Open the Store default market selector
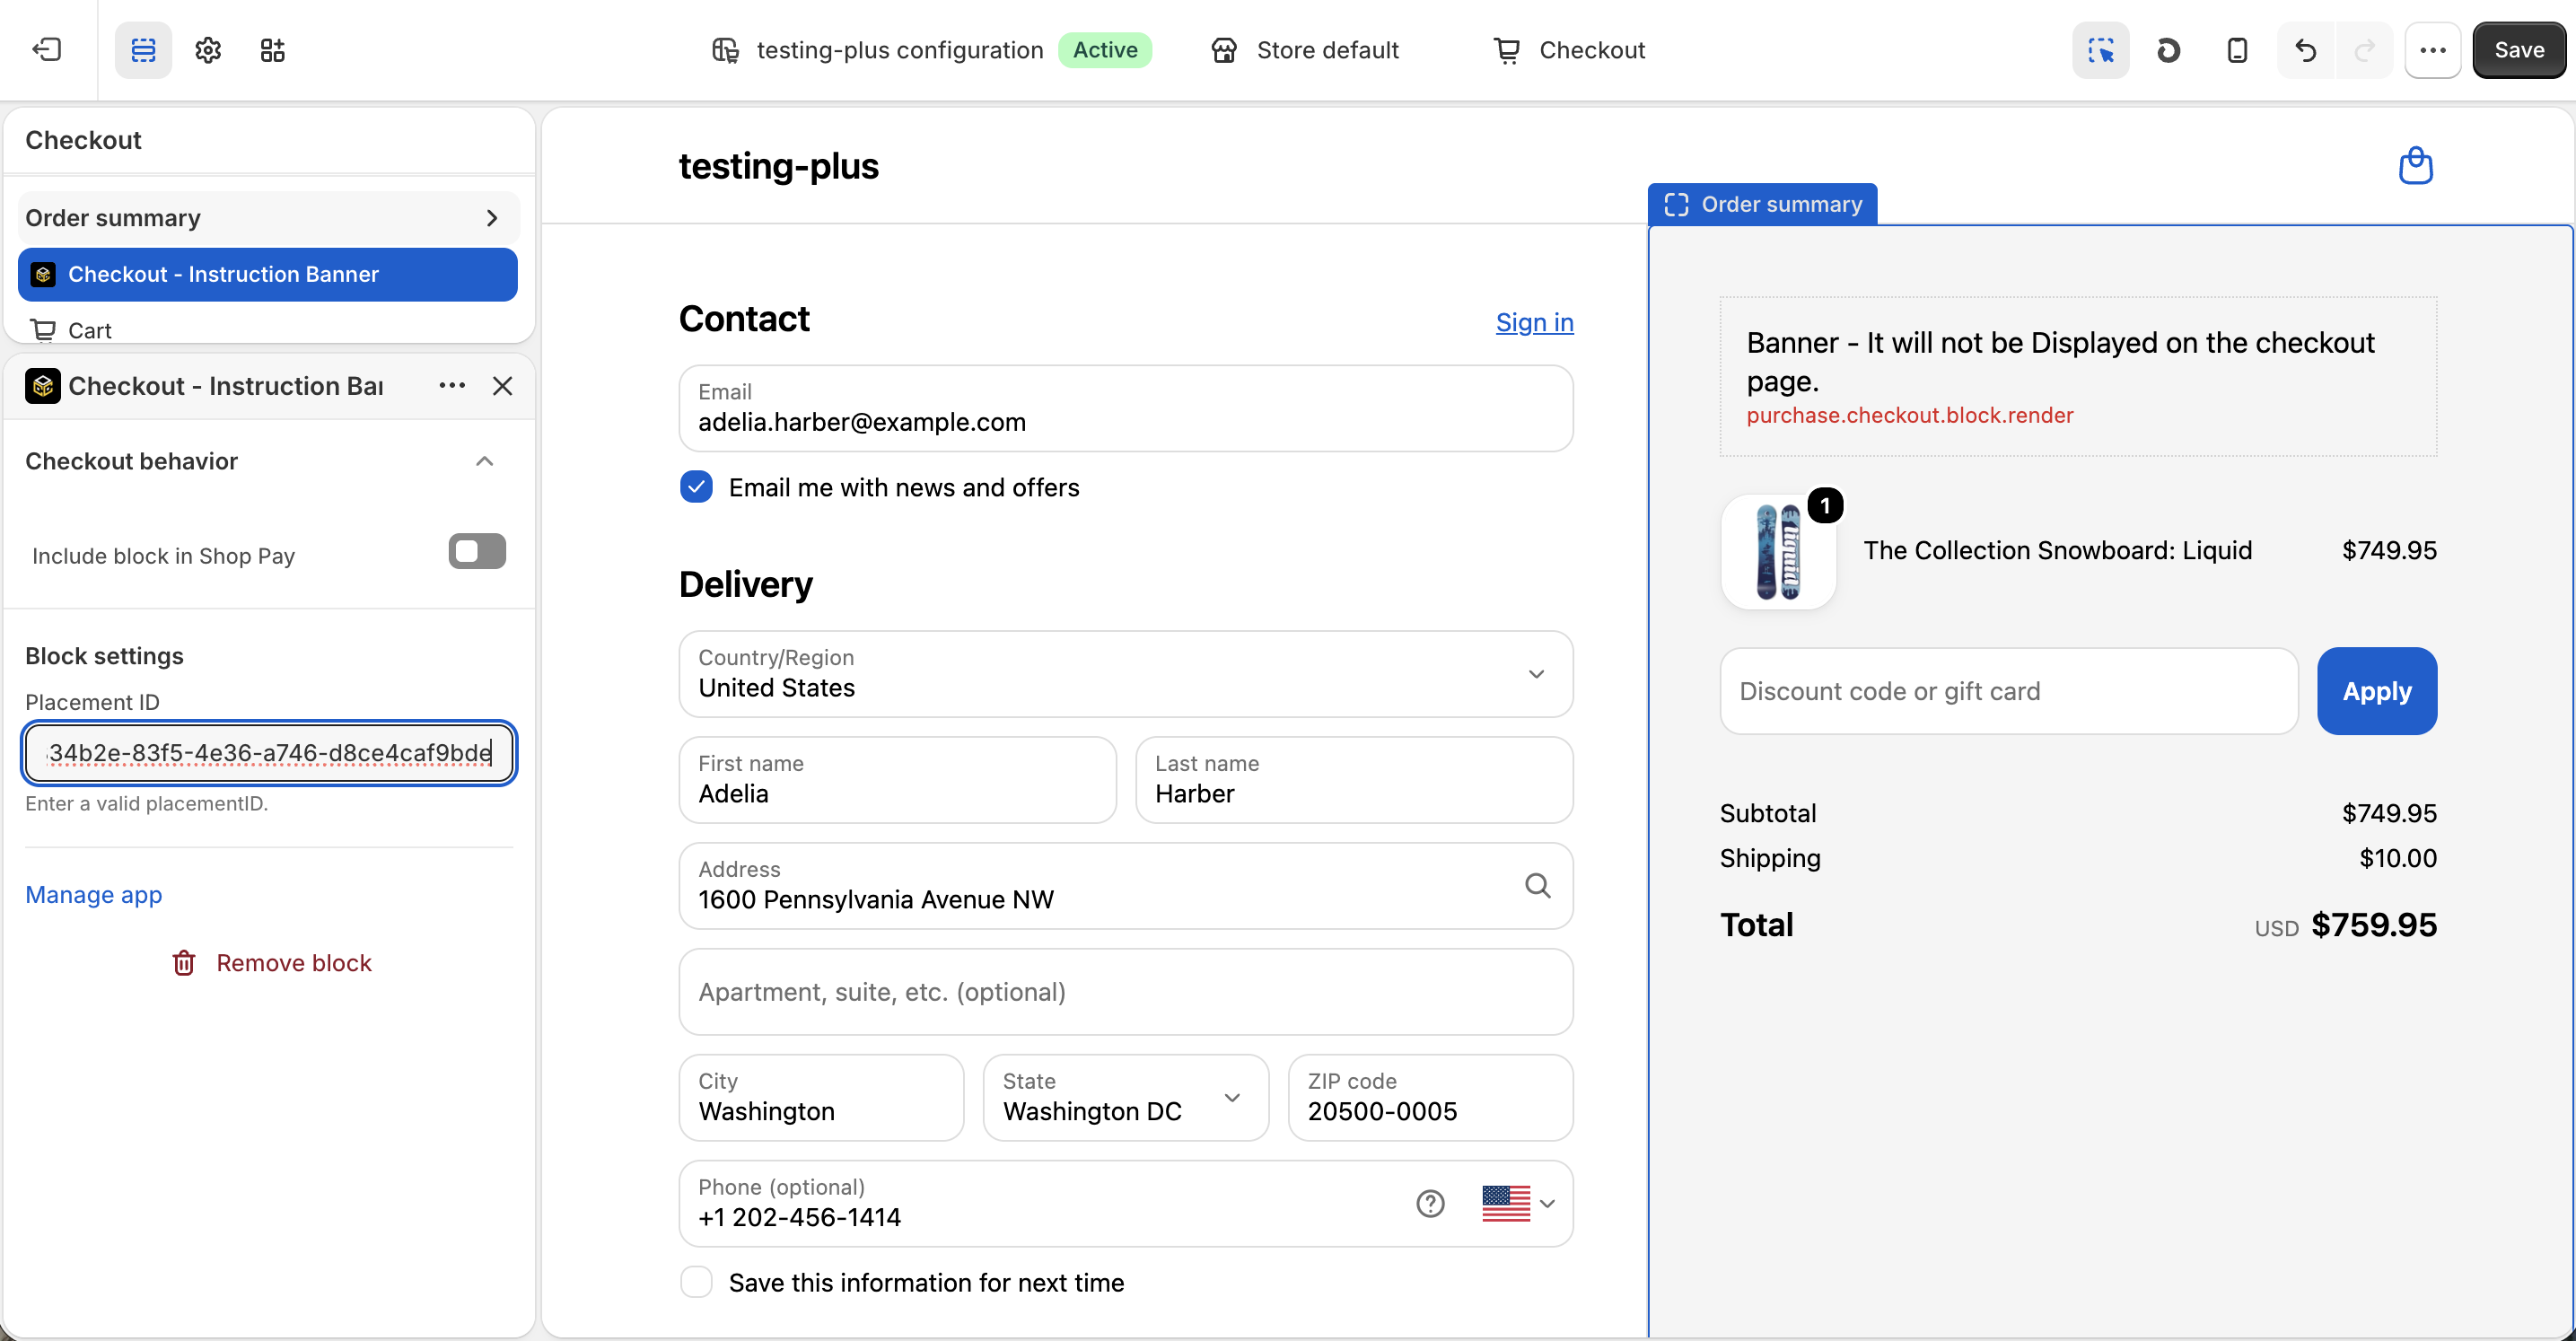The image size is (2576, 1341). tap(1304, 50)
